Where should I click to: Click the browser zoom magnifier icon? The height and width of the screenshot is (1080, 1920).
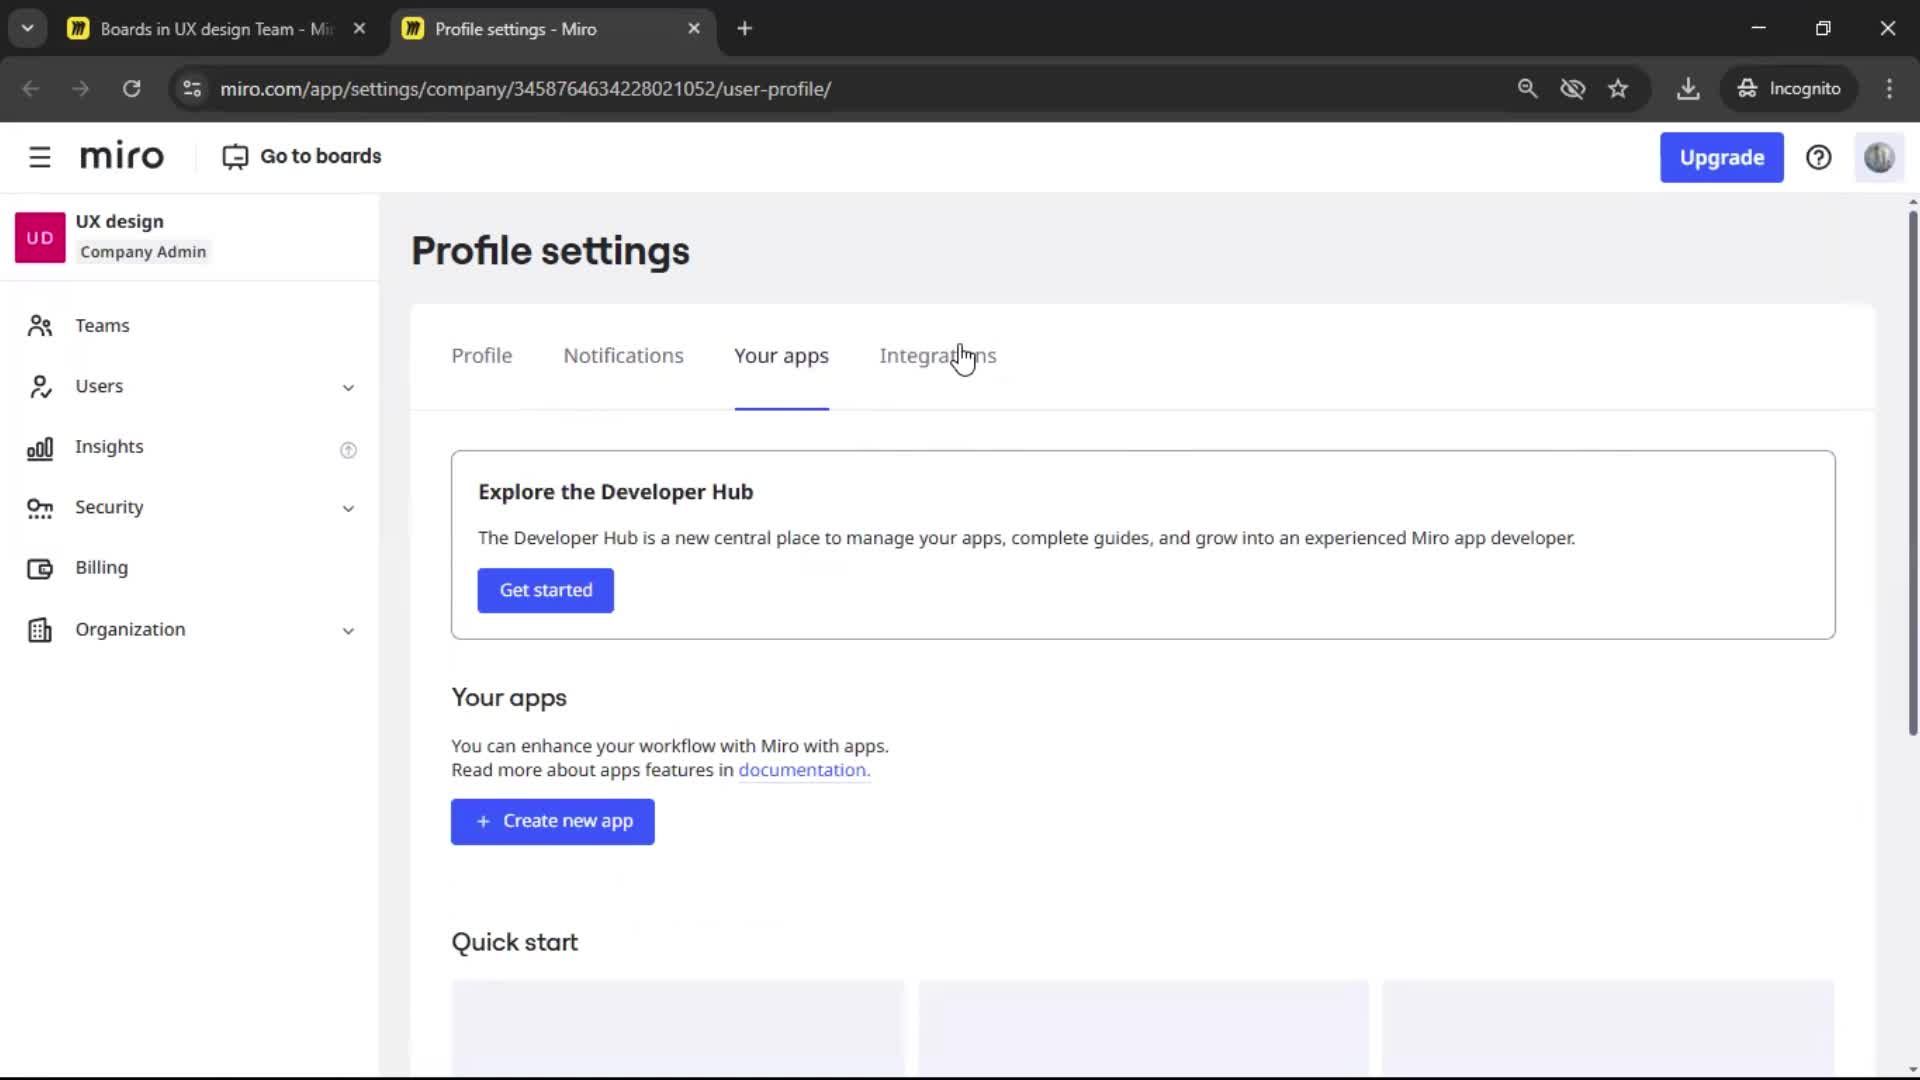pyautogui.click(x=1527, y=88)
